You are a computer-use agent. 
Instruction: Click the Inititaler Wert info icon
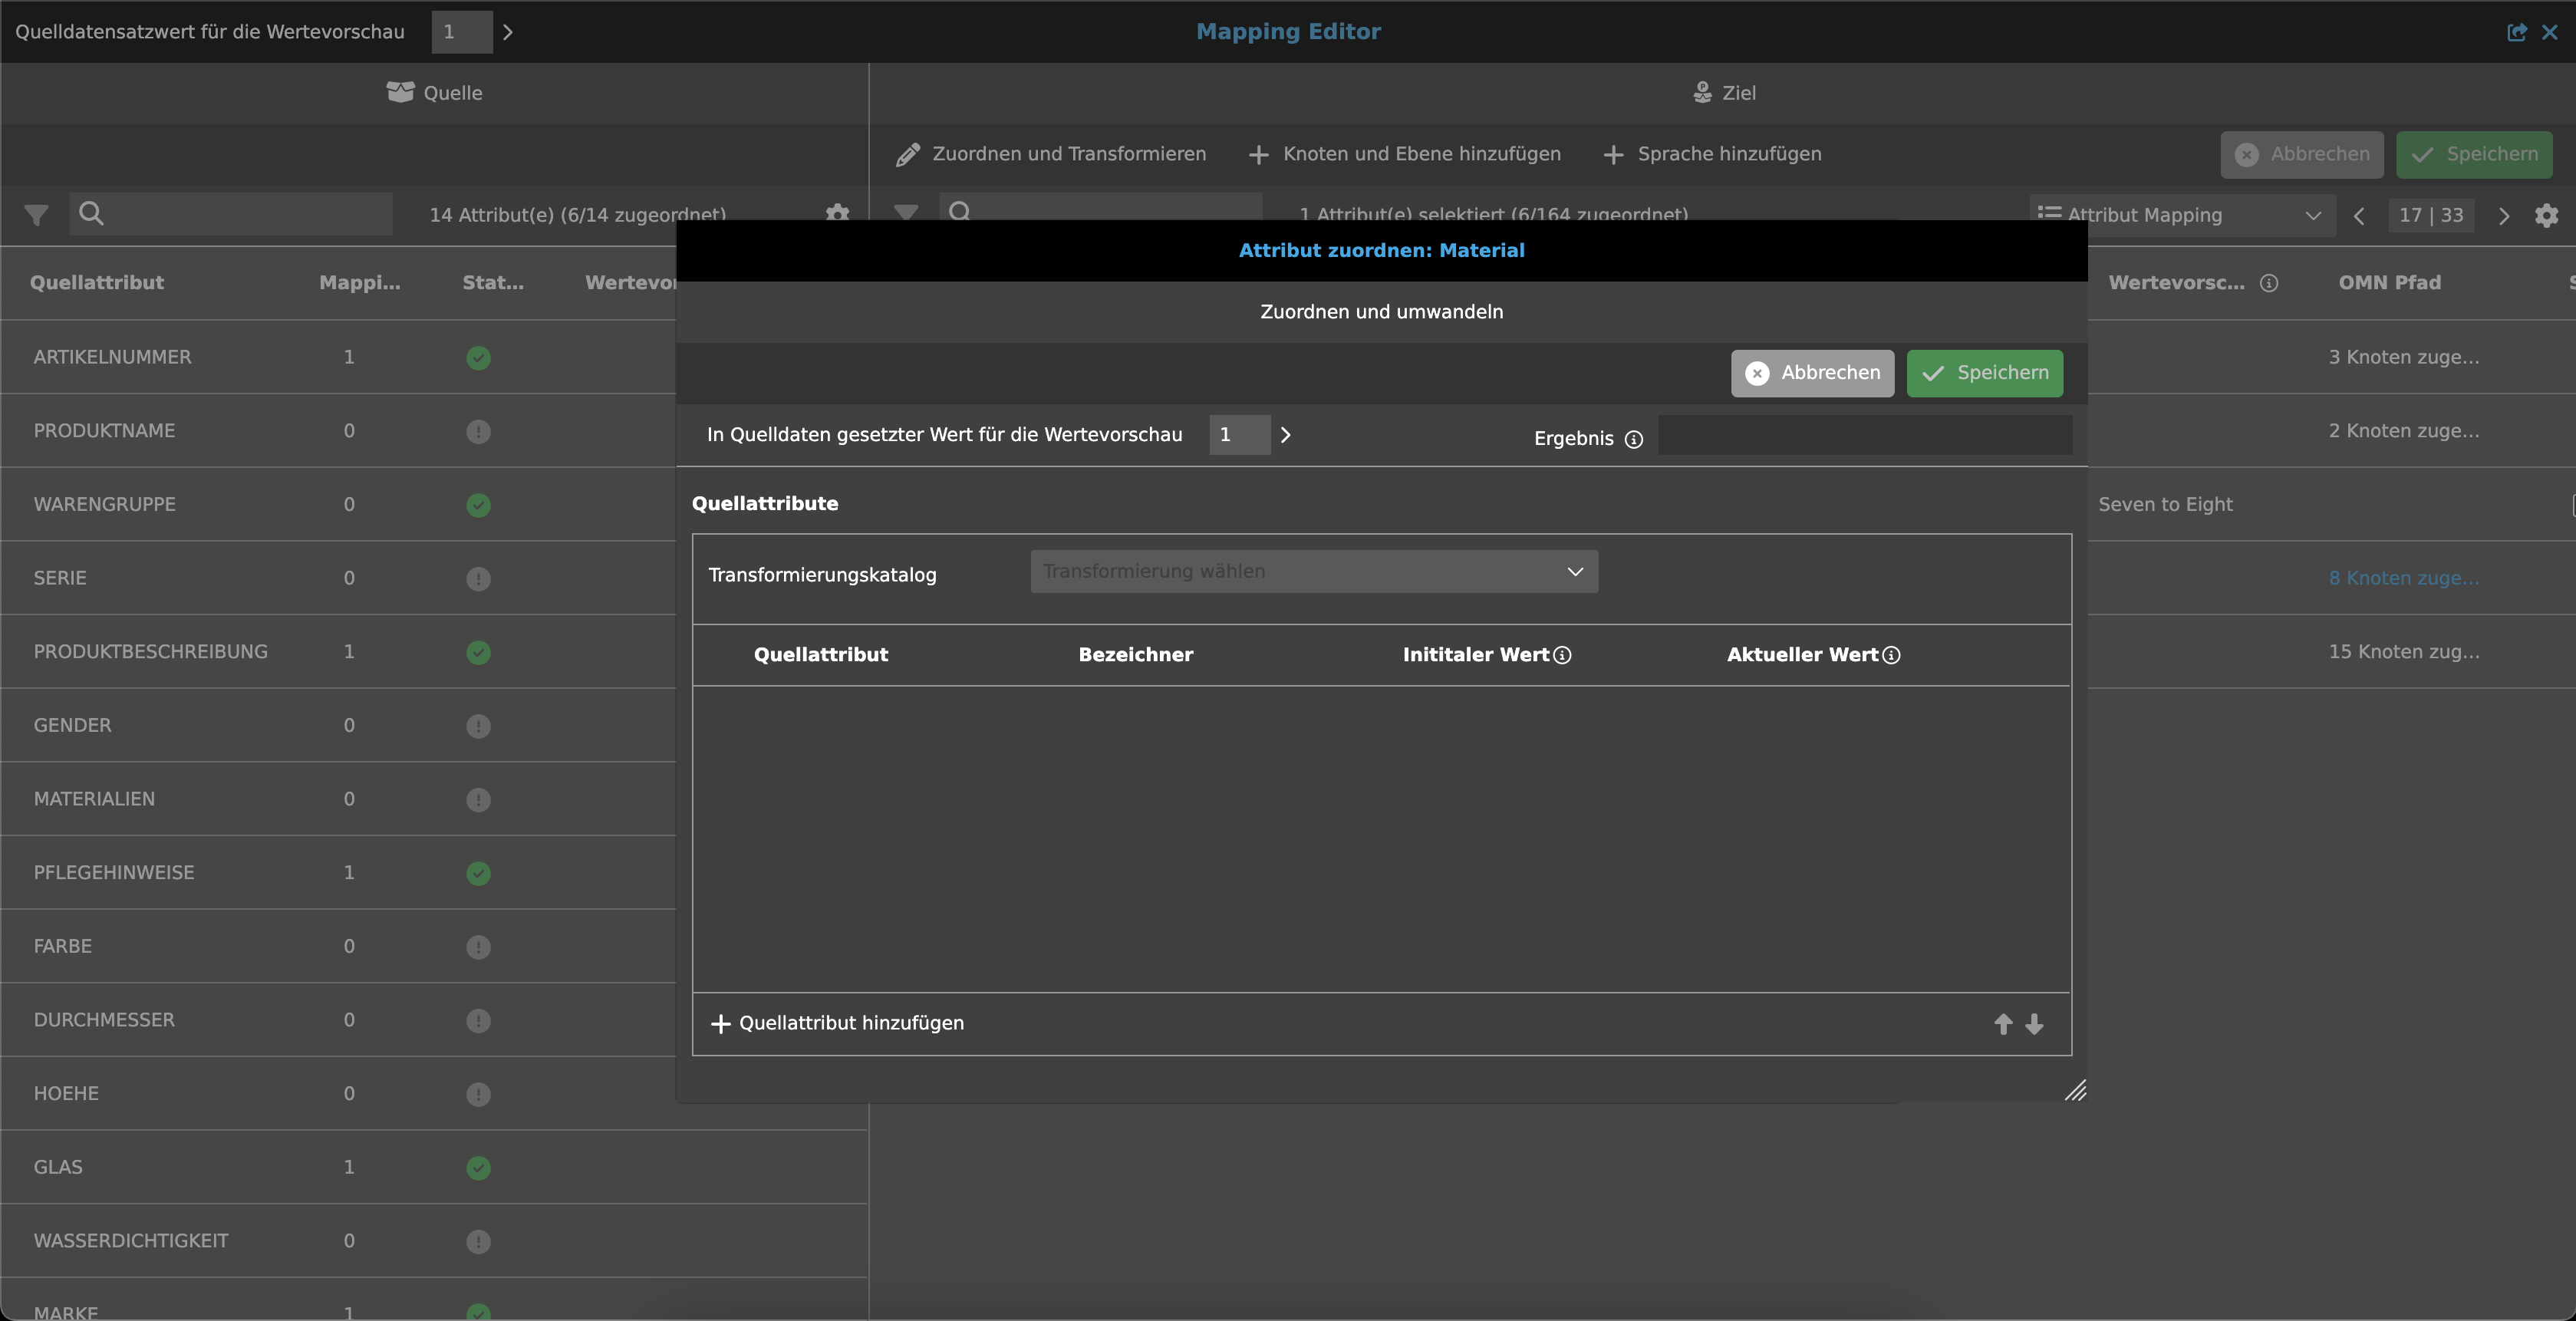(x=1562, y=655)
